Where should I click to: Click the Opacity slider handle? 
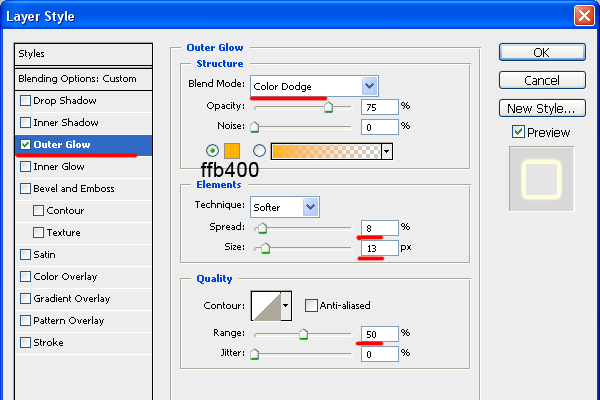328,107
